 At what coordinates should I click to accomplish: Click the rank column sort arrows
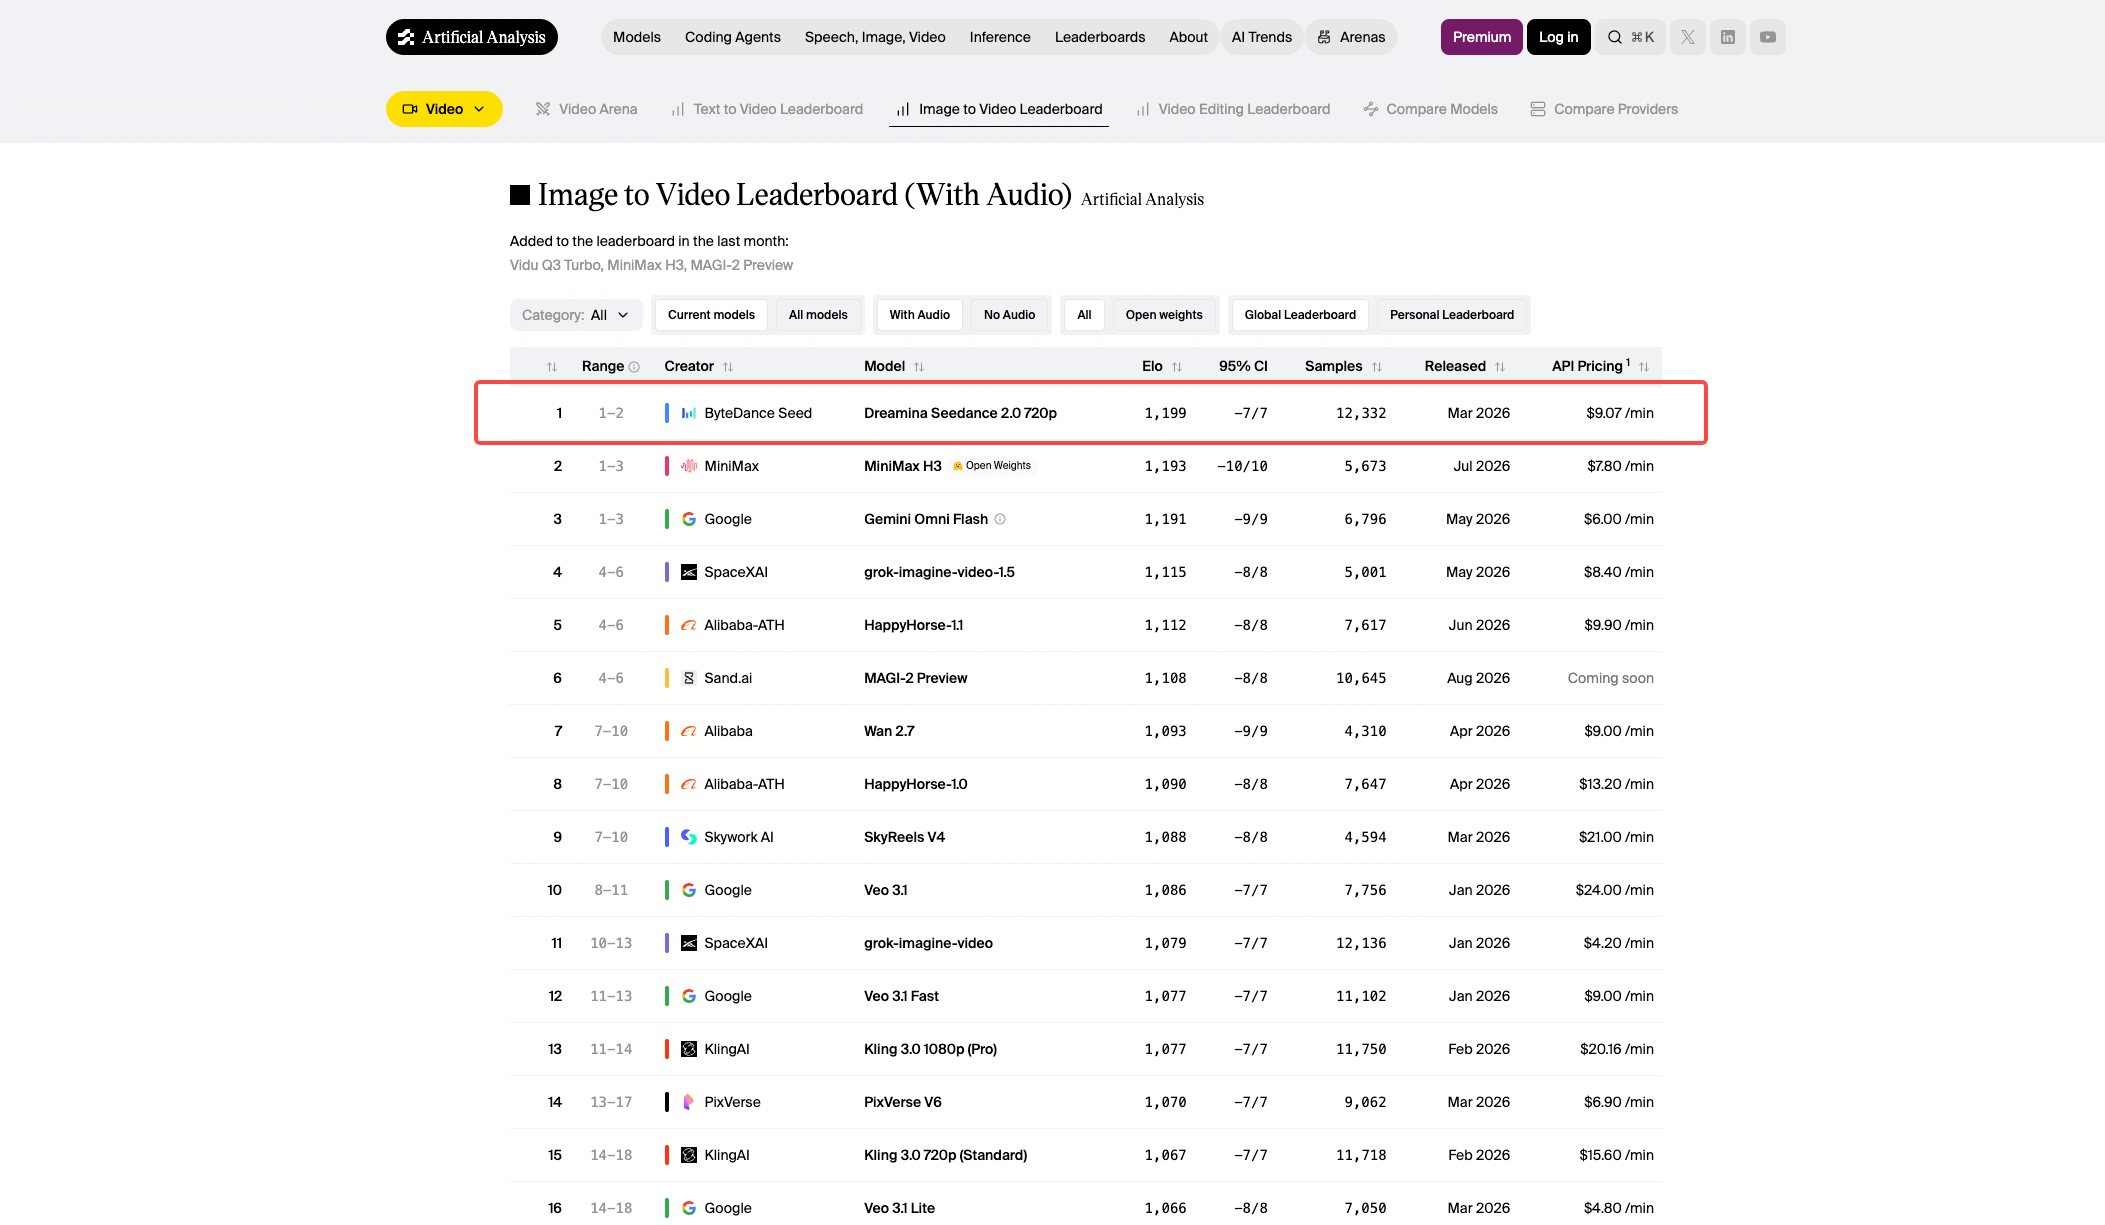click(x=552, y=367)
